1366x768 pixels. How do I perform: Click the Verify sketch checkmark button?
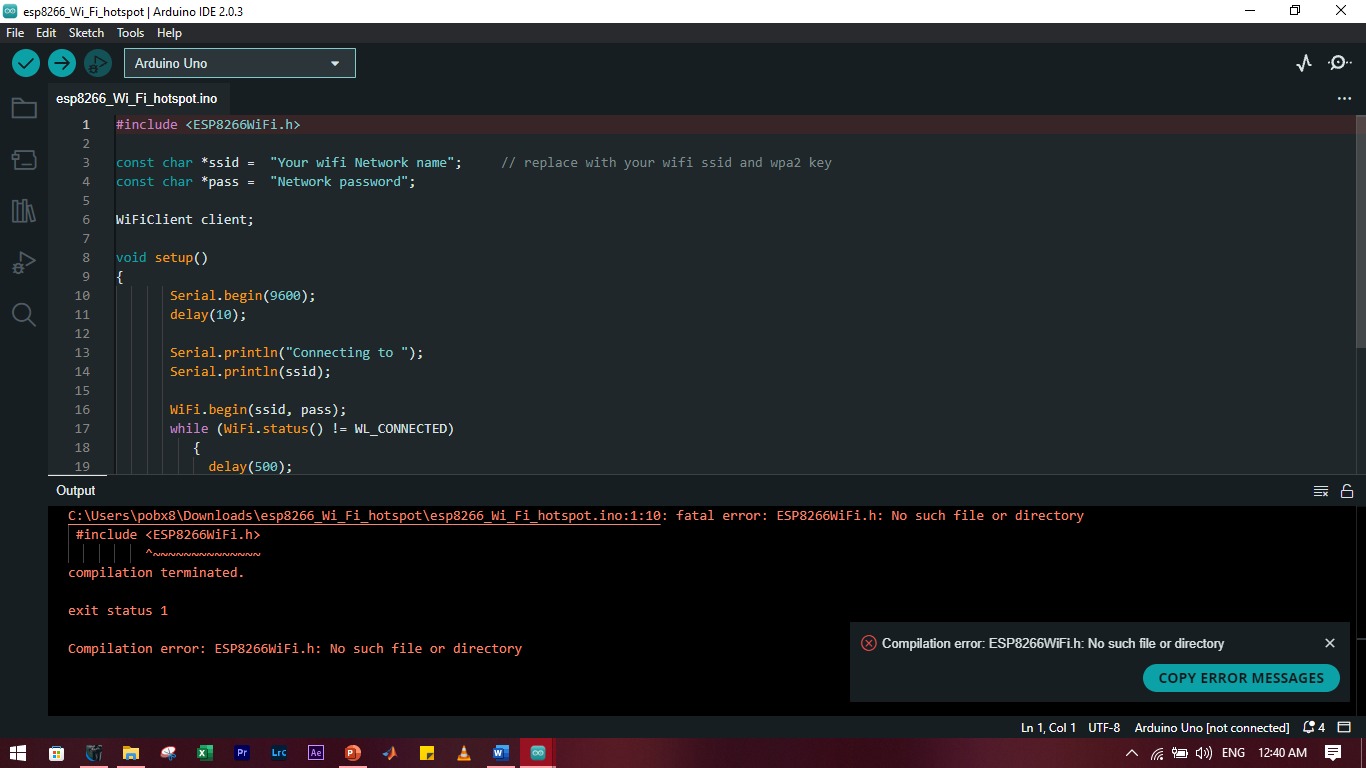(26, 63)
